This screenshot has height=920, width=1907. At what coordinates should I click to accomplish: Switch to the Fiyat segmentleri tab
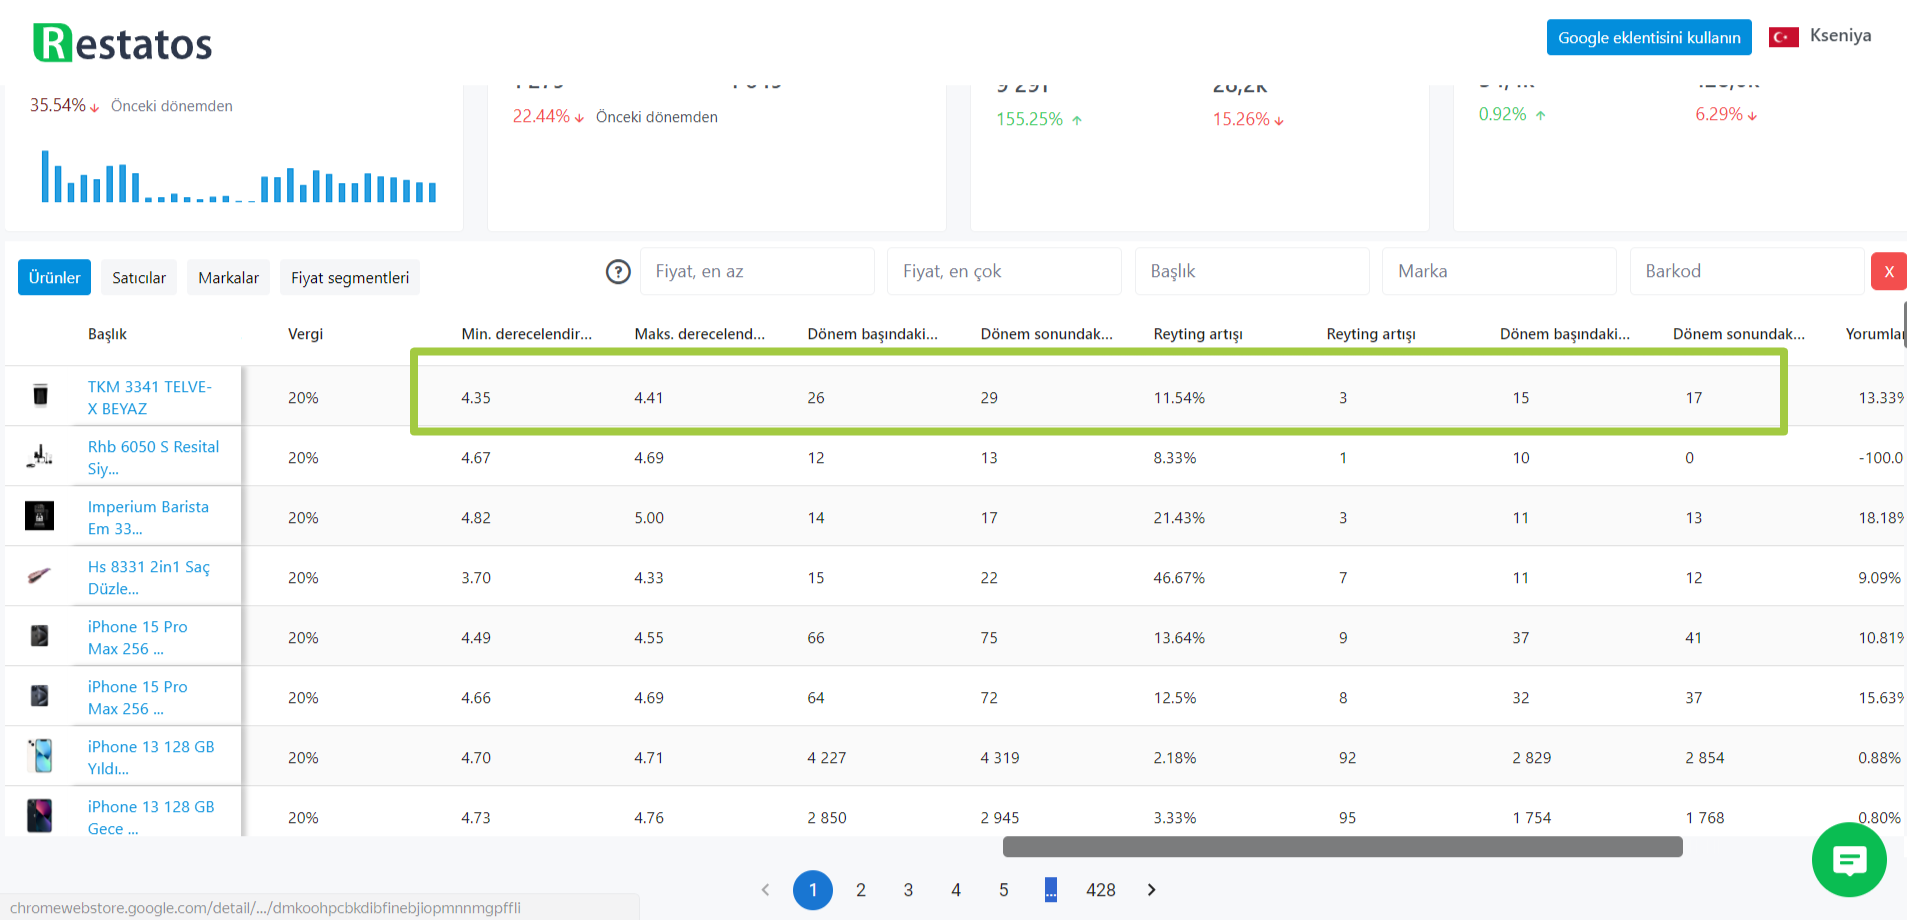click(x=350, y=277)
